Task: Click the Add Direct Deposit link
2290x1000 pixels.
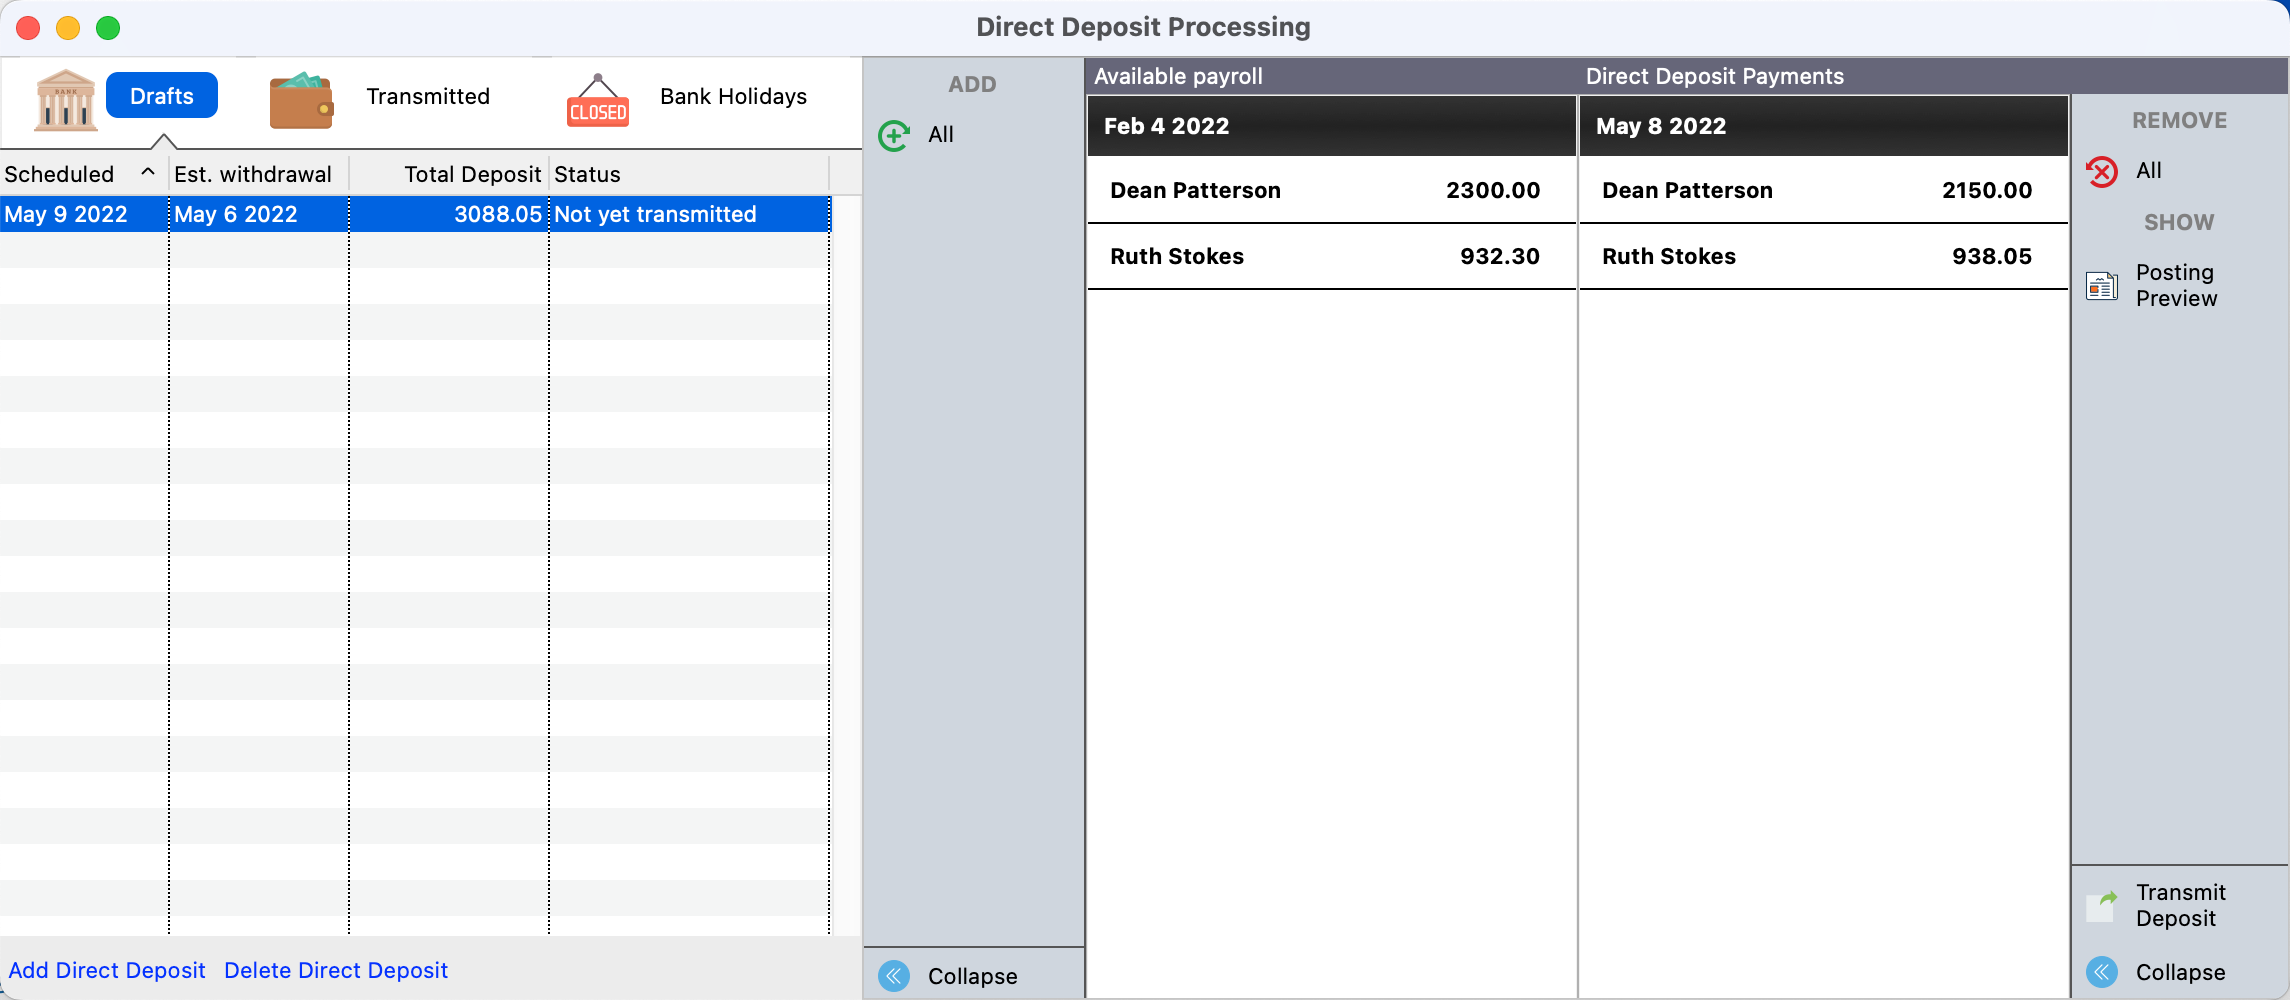Action: pos(107,970)
